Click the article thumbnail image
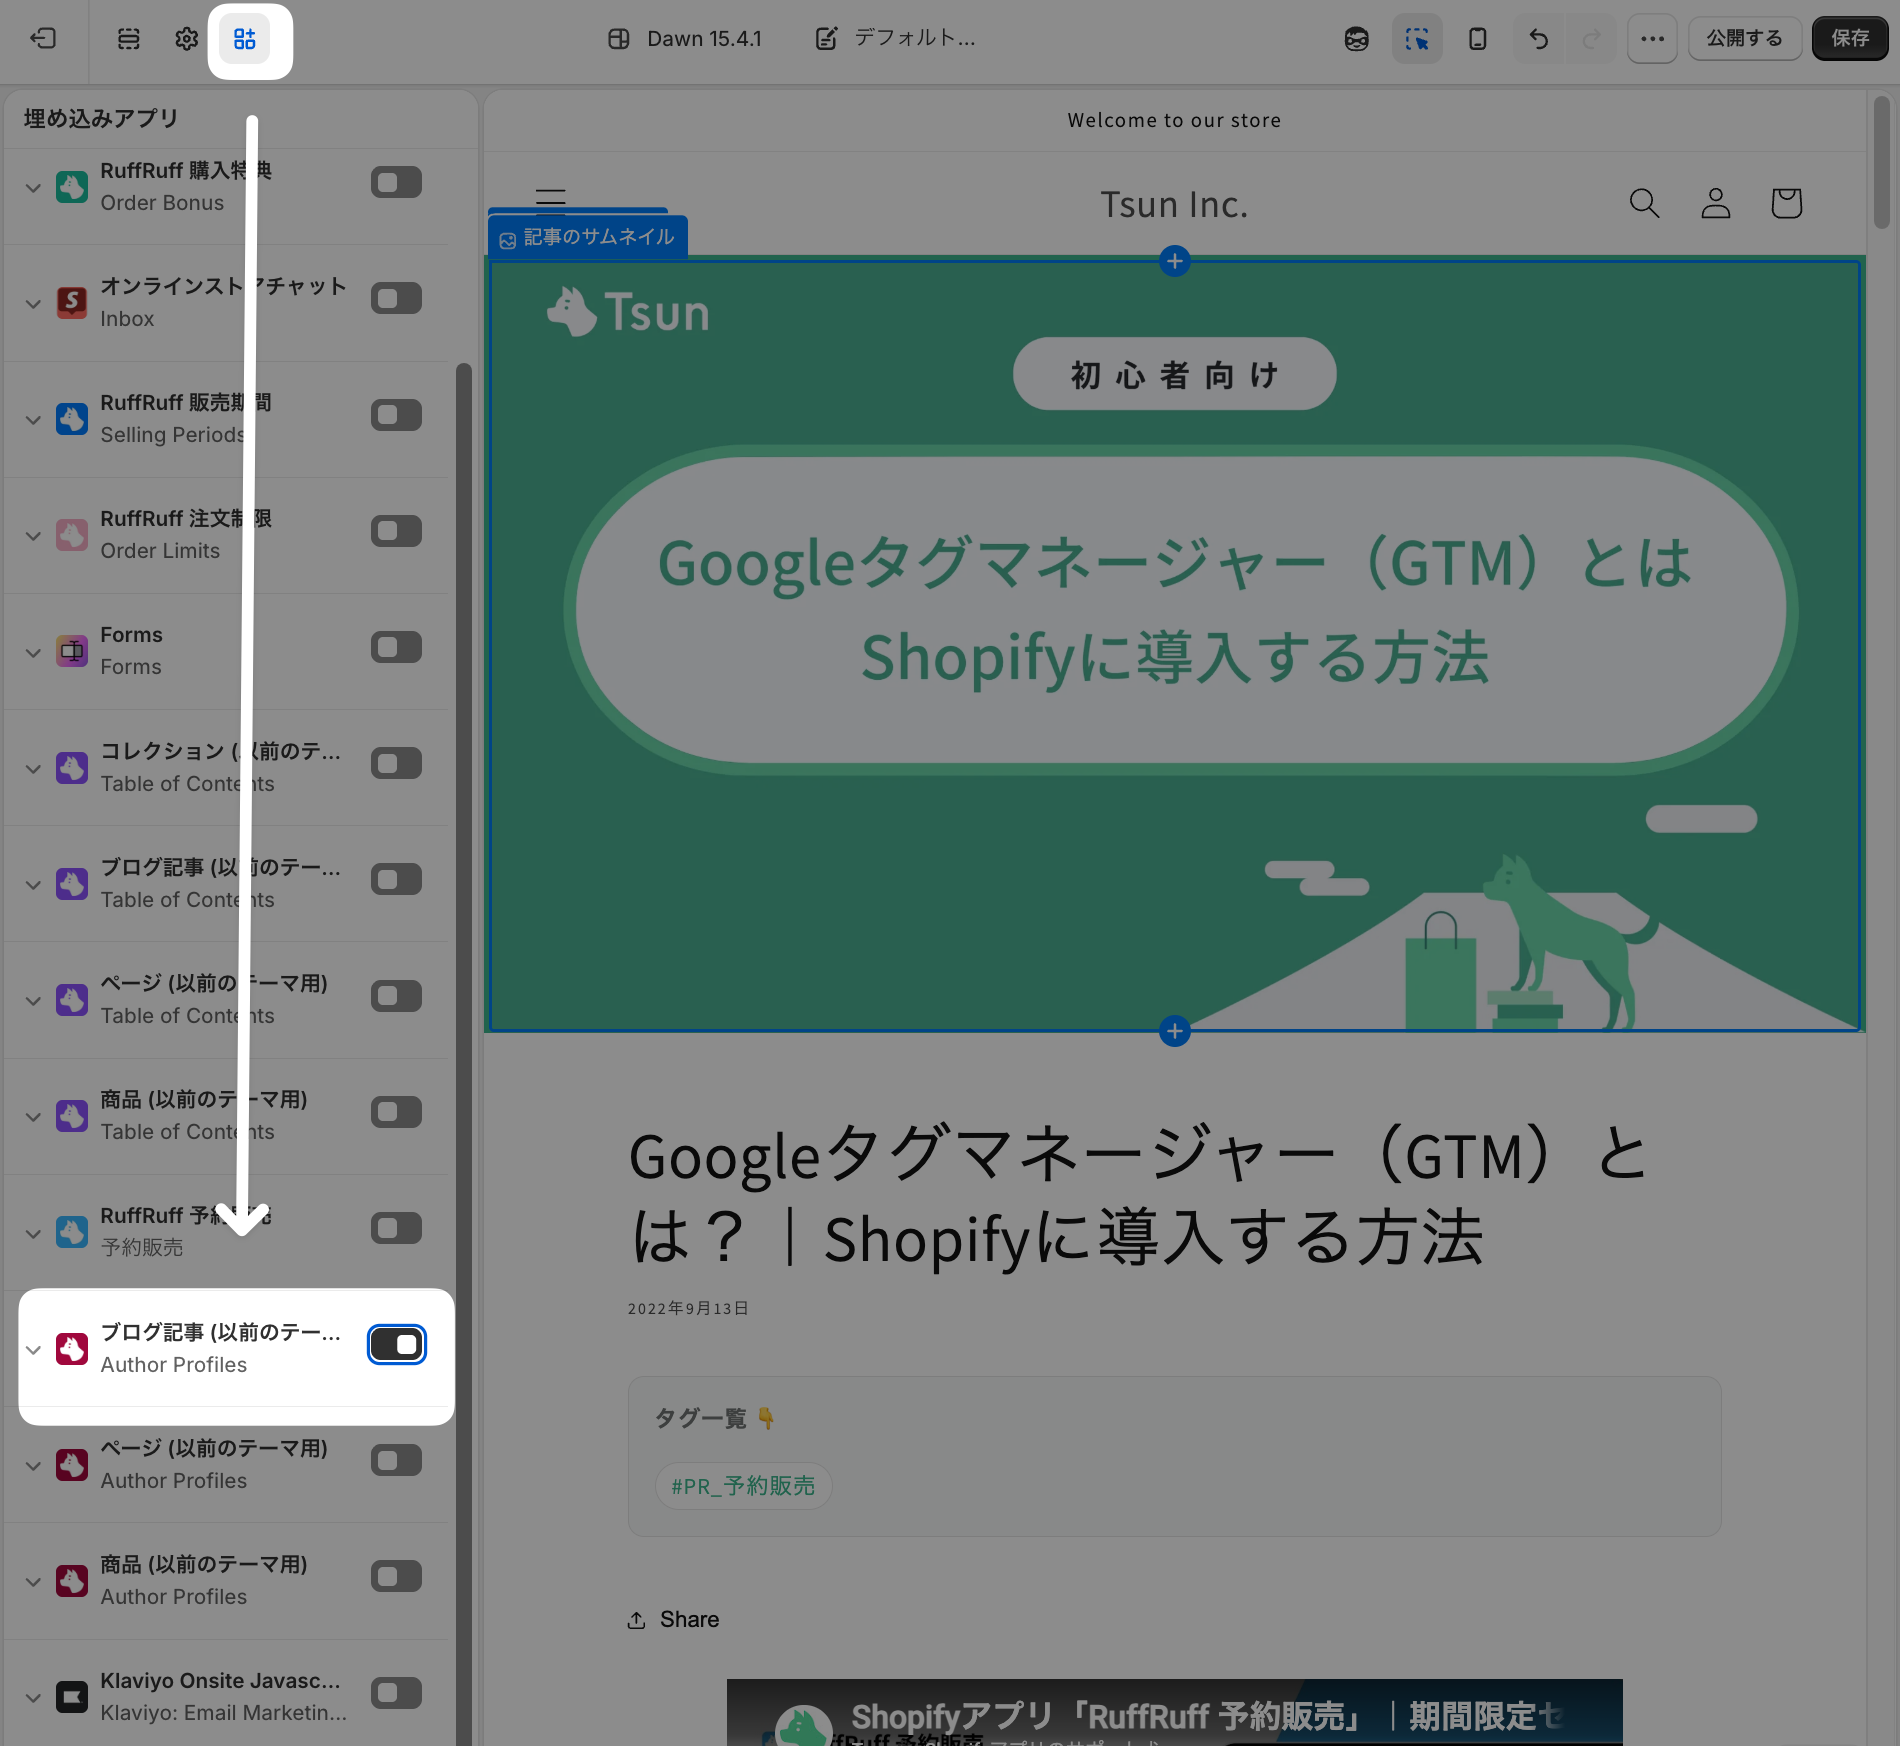This screenshot has height=1746, width=1900. click(x=1175, y=646)
